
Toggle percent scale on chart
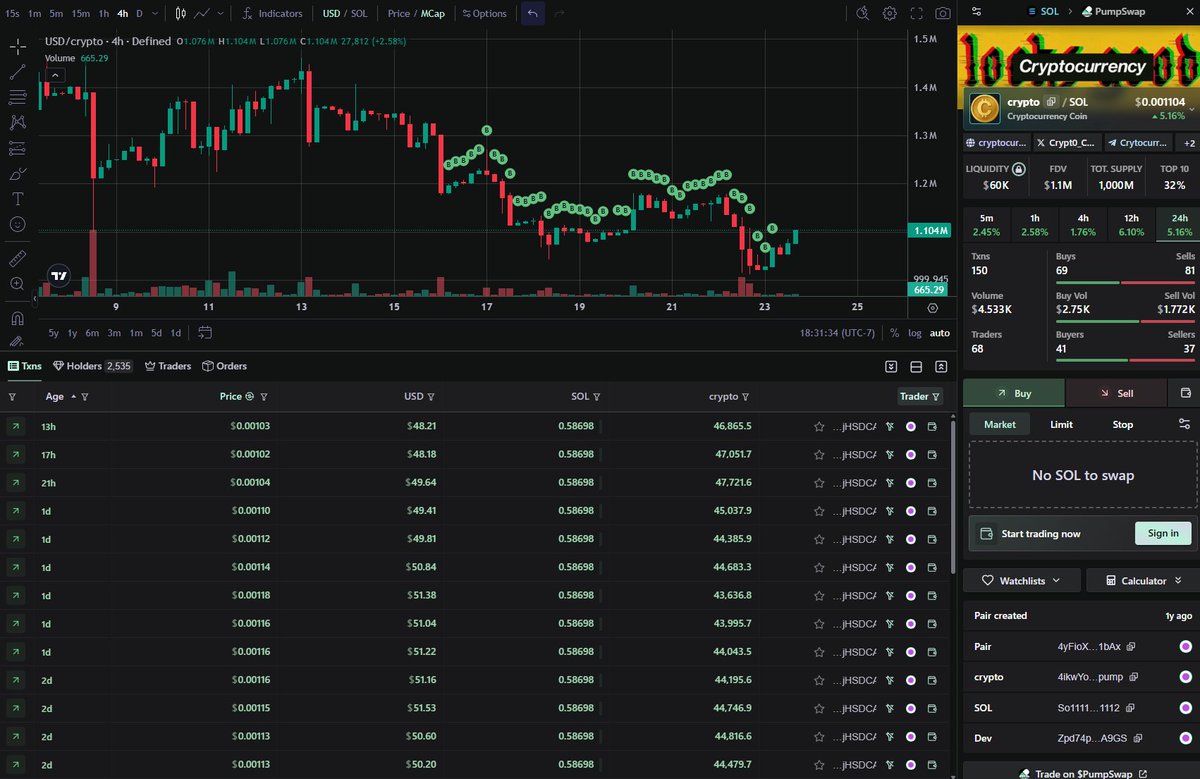pos(894,333)
